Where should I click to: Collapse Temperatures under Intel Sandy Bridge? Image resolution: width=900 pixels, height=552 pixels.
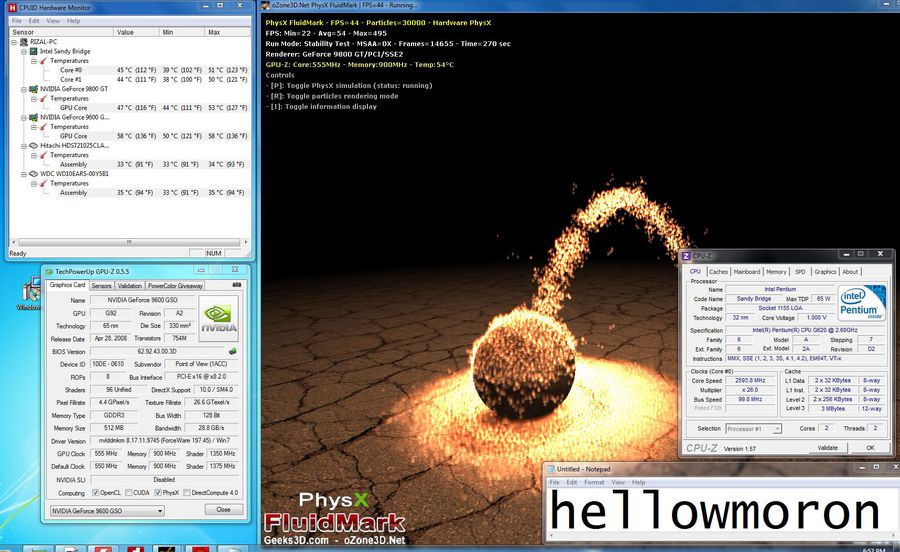(x=34, y=61)
